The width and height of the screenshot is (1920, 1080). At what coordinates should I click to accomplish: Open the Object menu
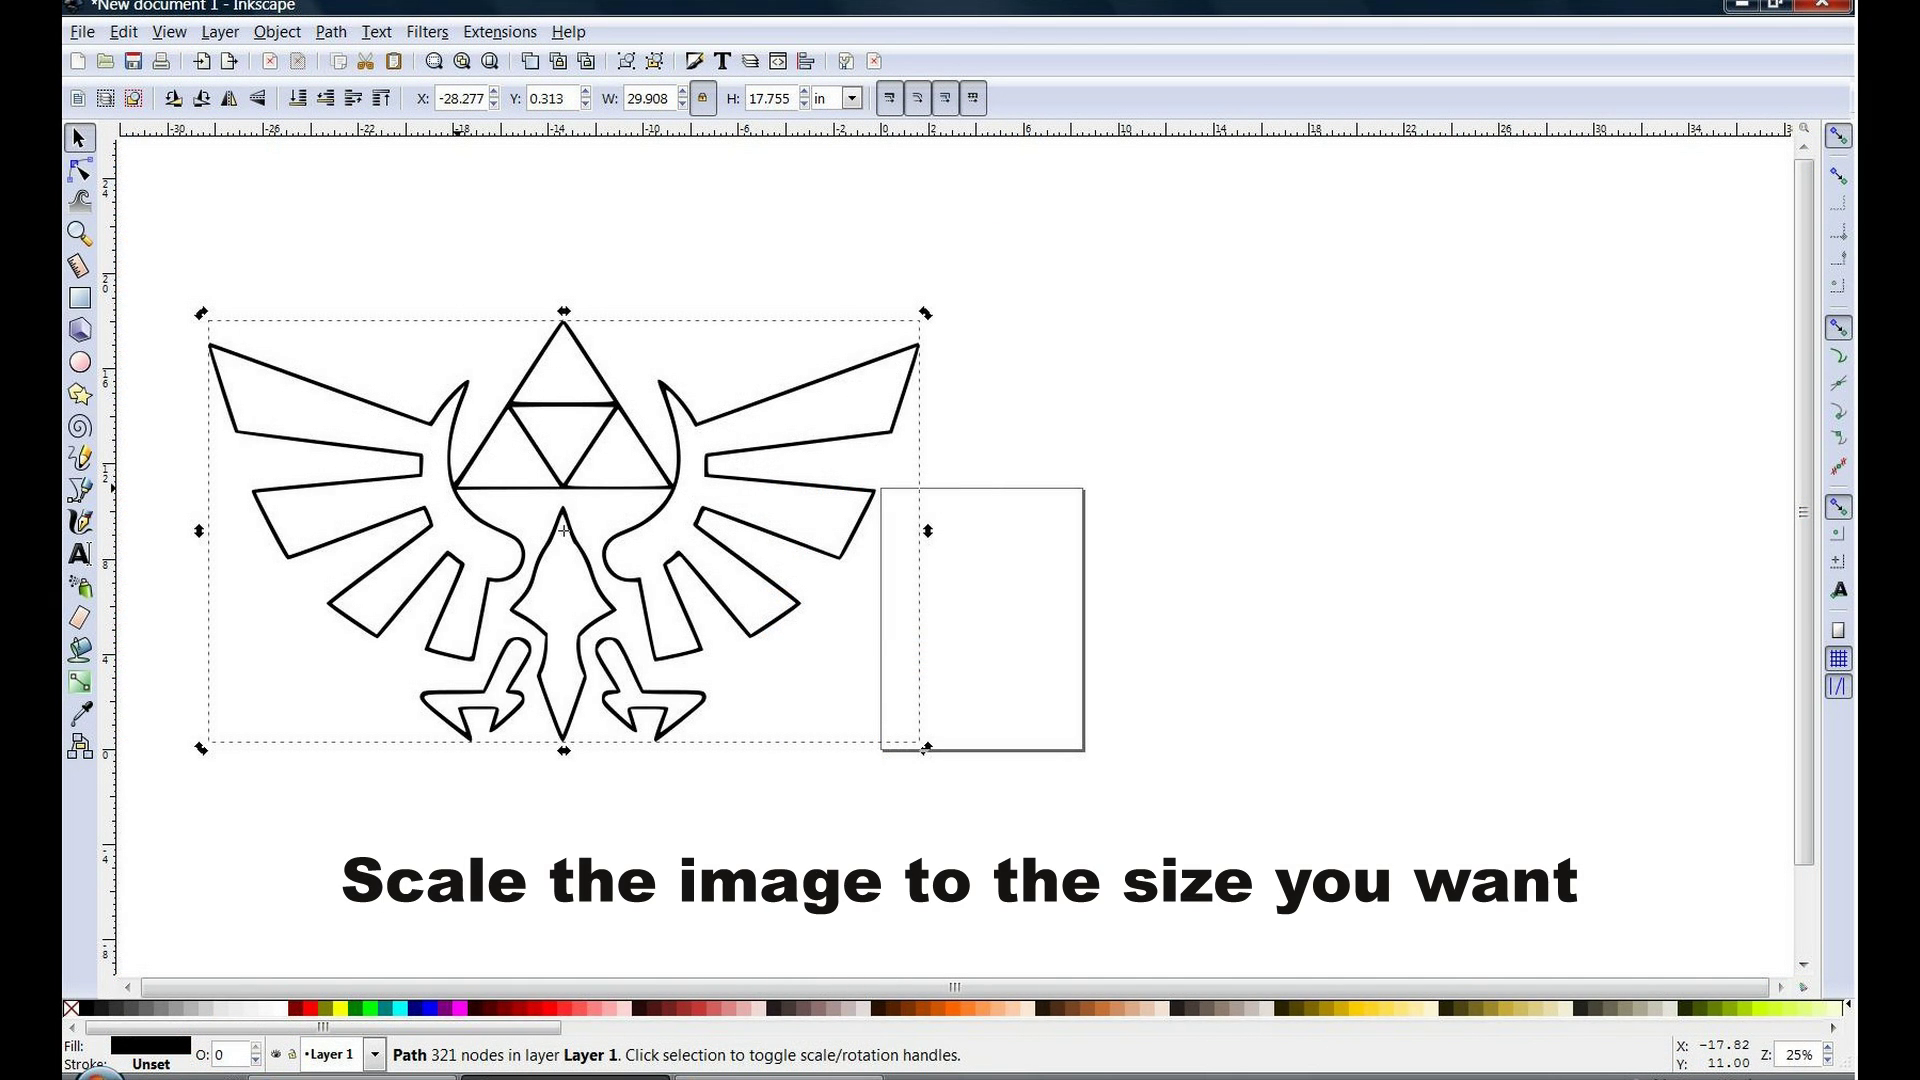pyautogui.click(x=277, y=32)
